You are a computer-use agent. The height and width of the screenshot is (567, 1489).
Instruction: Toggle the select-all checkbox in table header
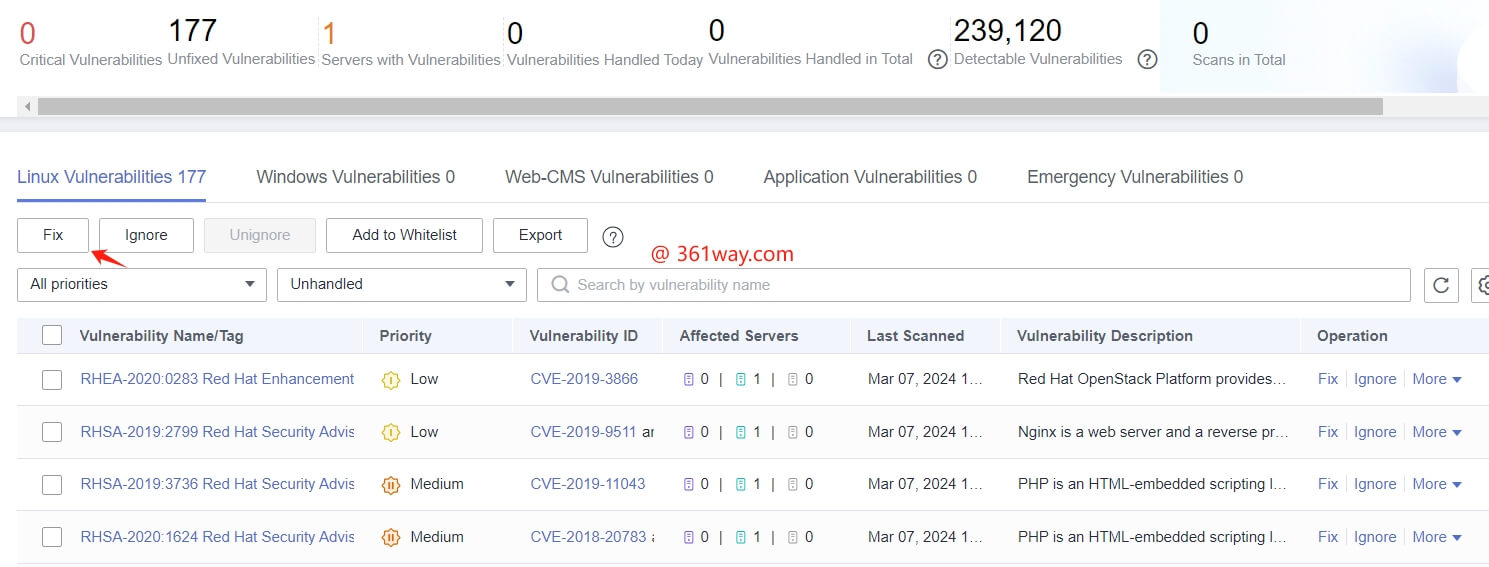coord(52,336)
